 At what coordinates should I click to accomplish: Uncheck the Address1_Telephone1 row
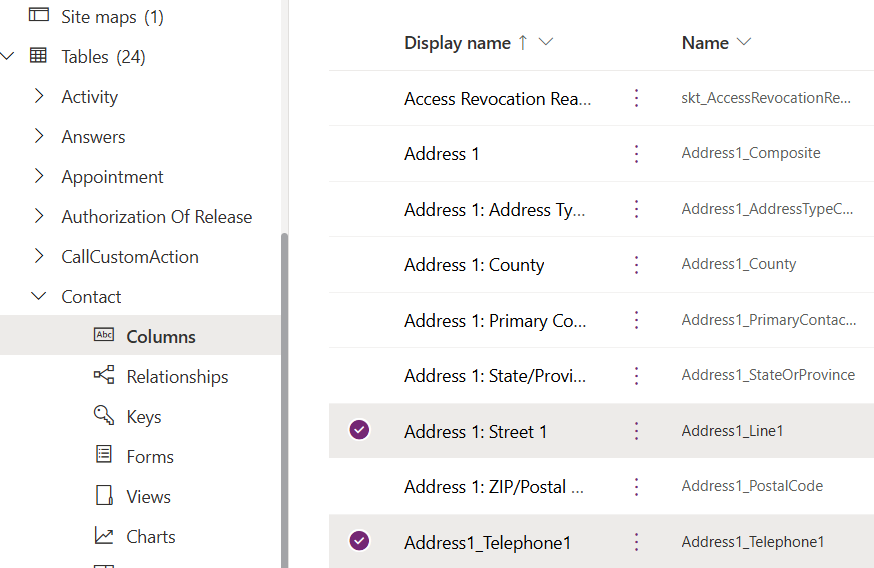[x=359, y=542]
